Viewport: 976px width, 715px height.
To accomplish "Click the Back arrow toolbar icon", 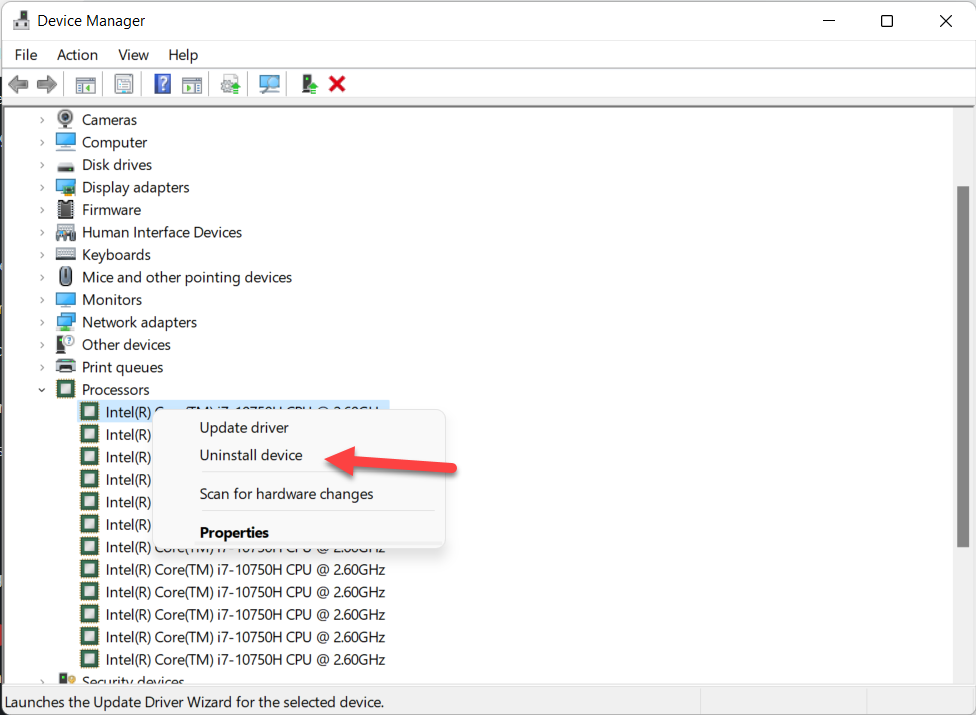I will pos(18,84).
